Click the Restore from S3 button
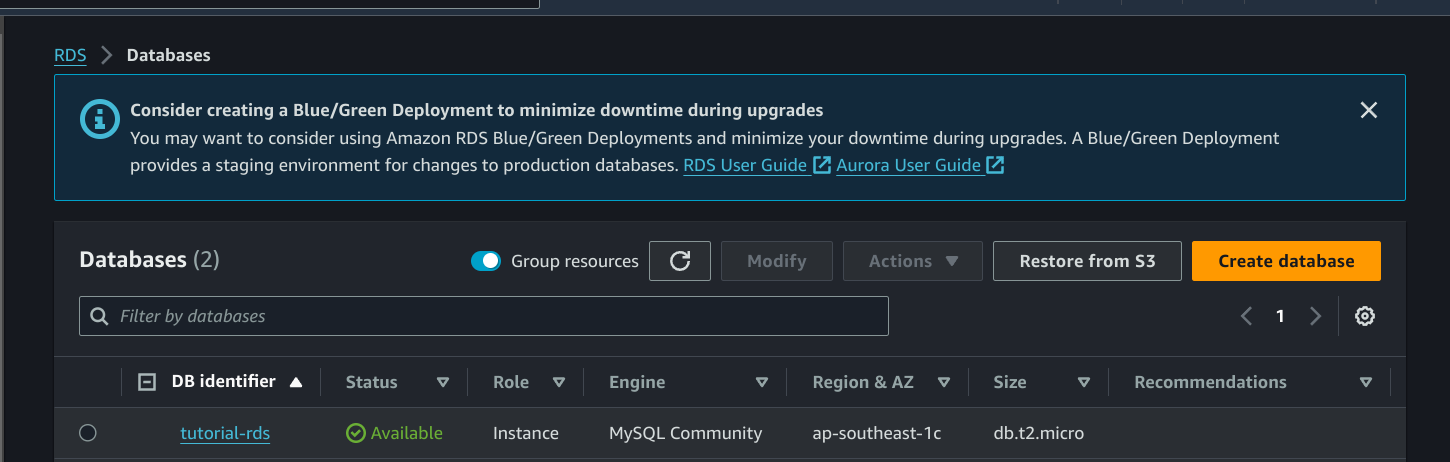The width and height of the screenshot is (1450, 462). (1087, 261)
